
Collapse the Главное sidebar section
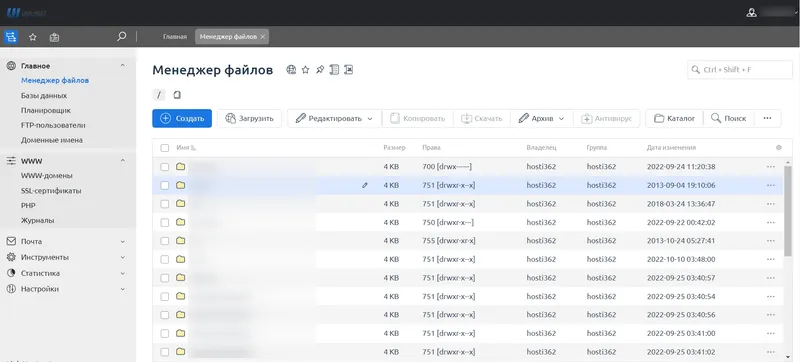[x=122, y=65]
